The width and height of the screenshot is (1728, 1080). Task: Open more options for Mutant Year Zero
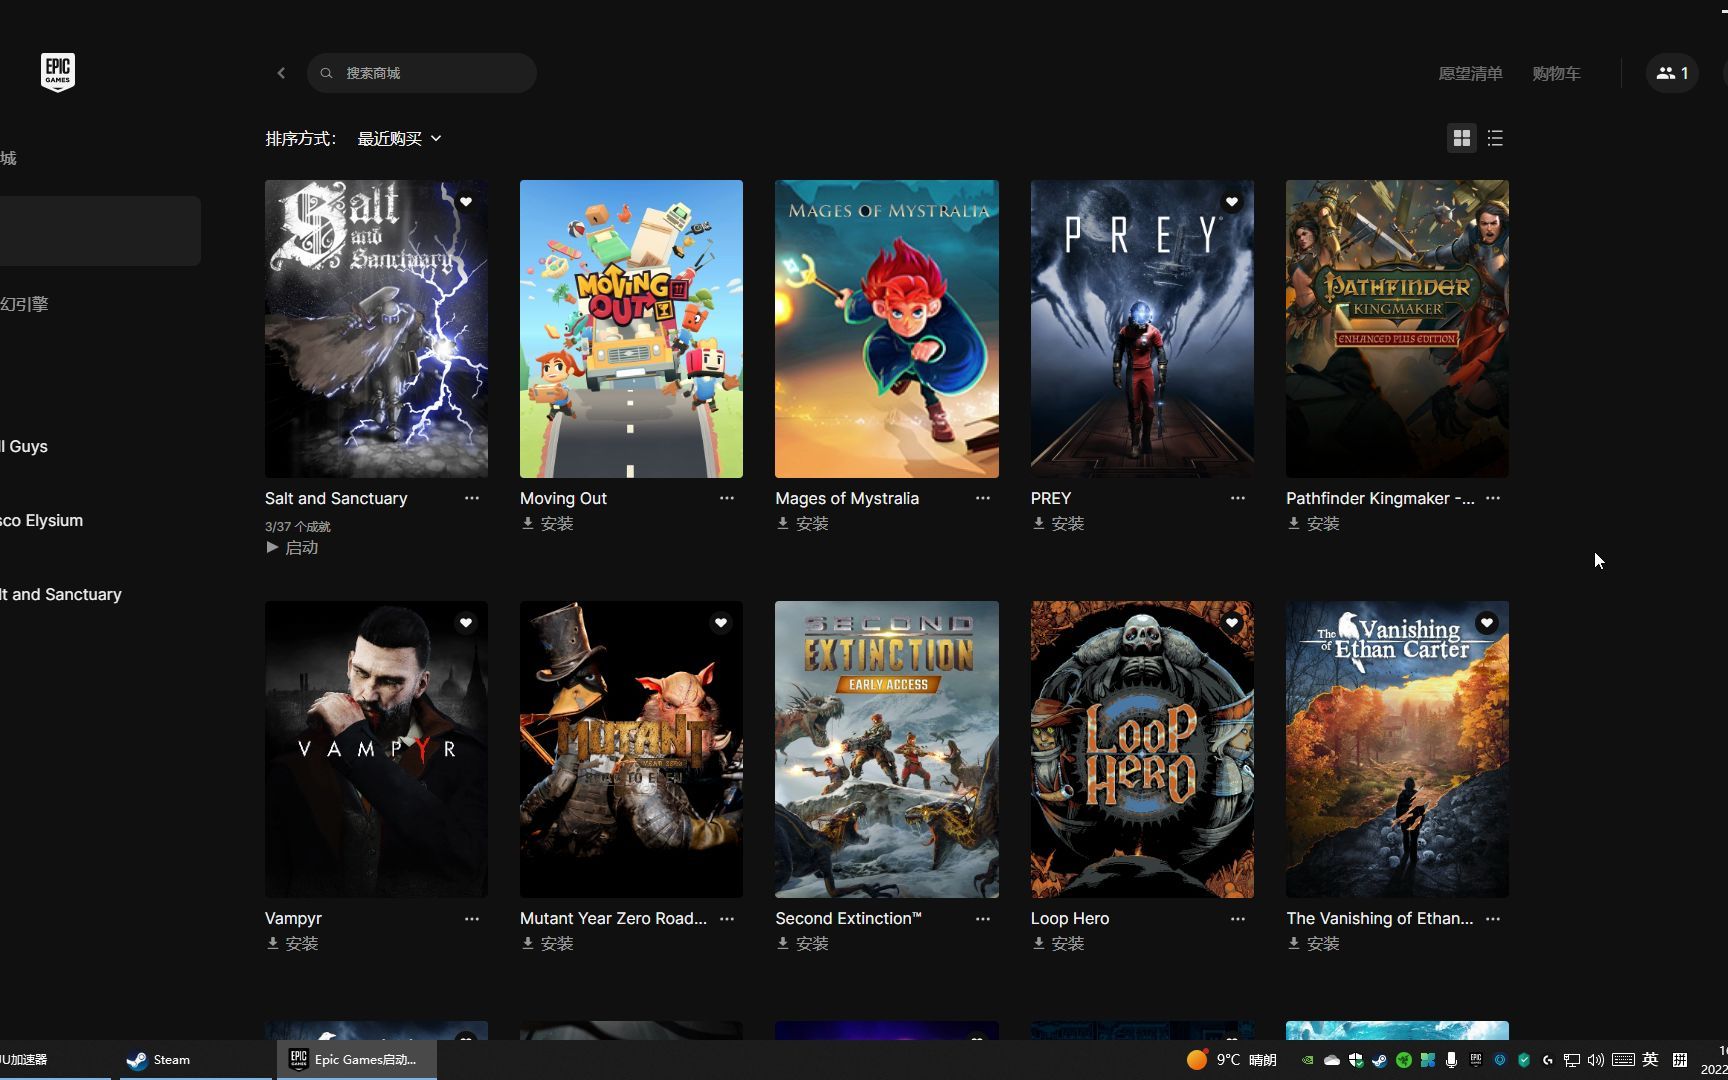pos(727,918)
